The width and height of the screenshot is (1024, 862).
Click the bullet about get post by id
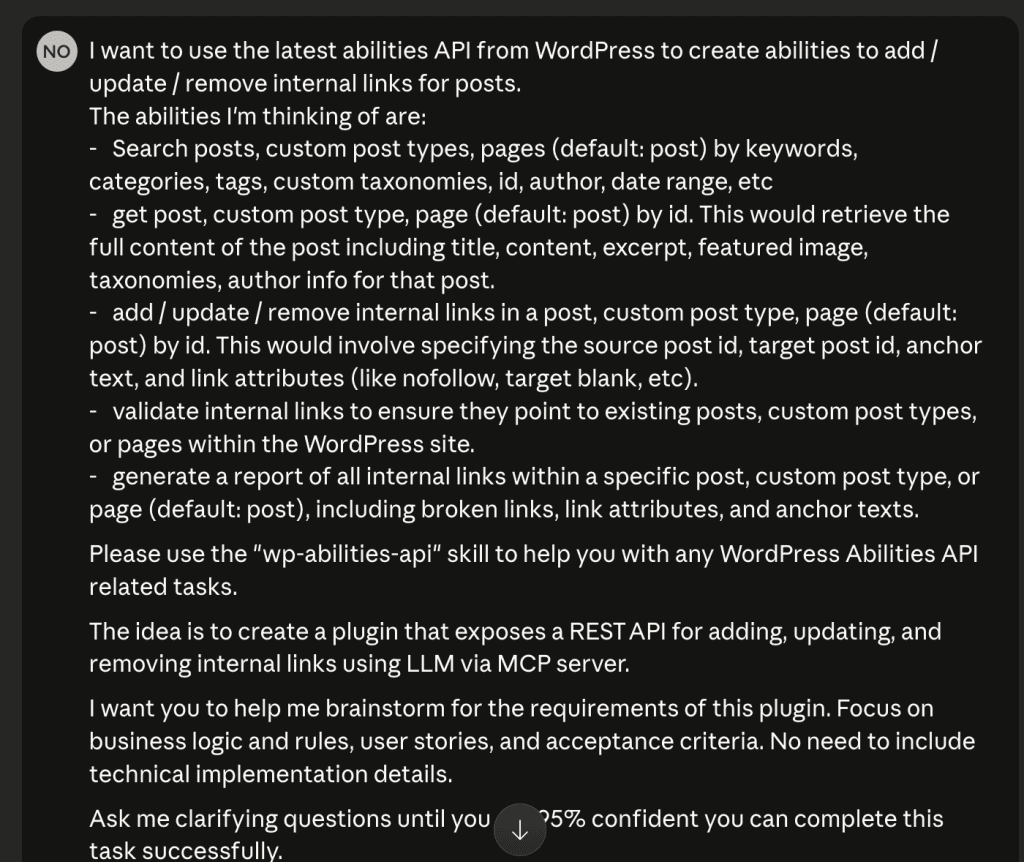[x=520, y=214]
